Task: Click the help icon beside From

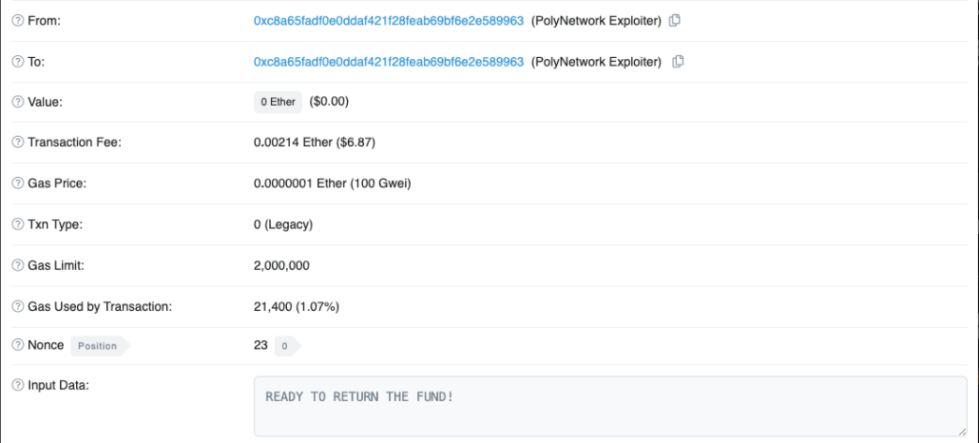Action: click(x=17, y=20)
